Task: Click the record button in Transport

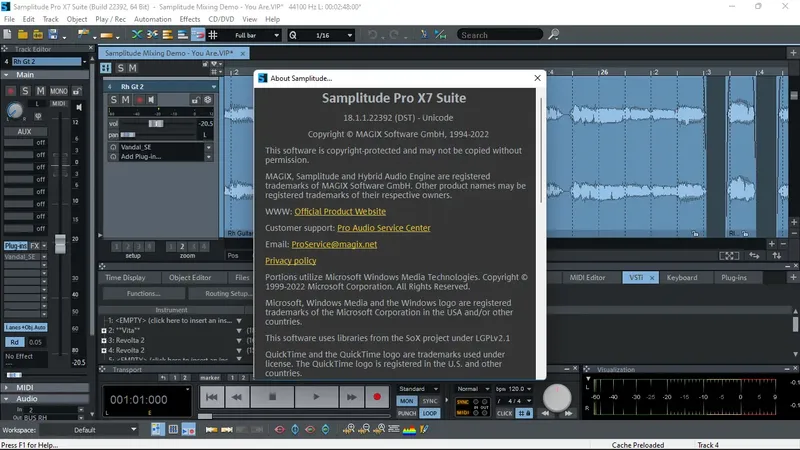Action: pyautogui.click(x=377, y=396)
